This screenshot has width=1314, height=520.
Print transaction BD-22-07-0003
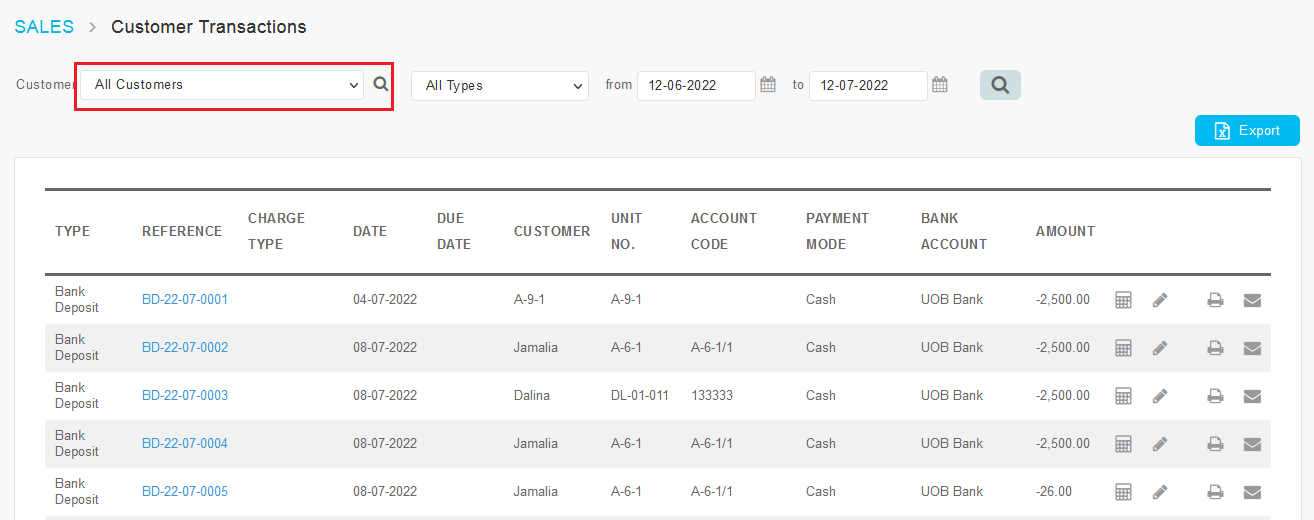1215,396
